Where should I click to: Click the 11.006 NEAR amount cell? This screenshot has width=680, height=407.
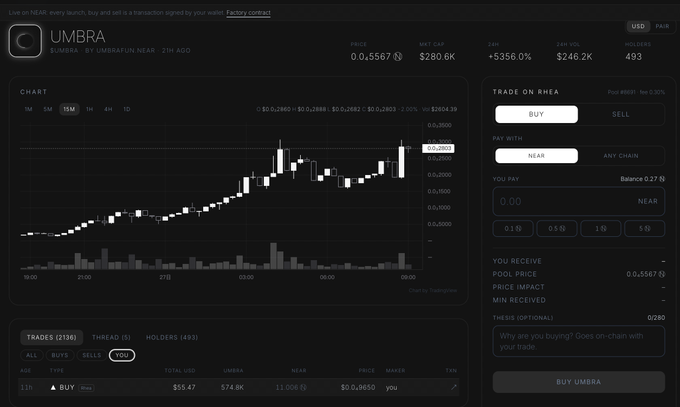coord(291,387)
